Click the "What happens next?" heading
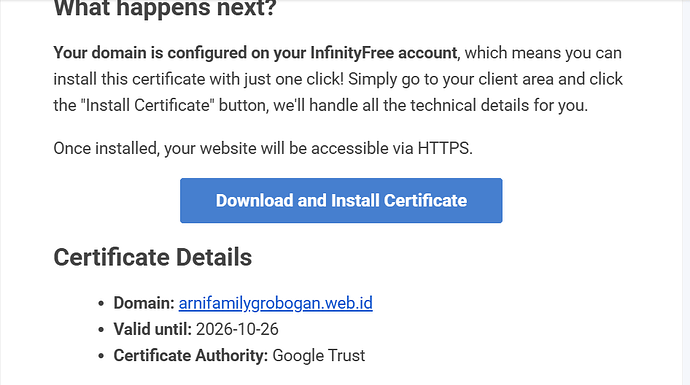Screen dimensions: 690x385 click(x=165, y=9)
